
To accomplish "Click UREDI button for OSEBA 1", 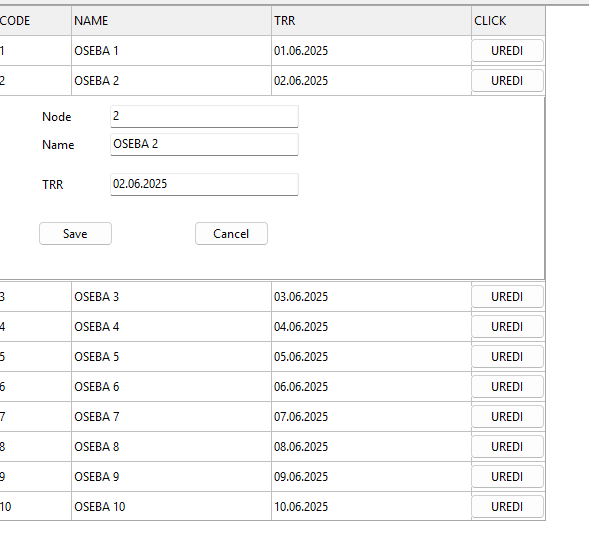I will [507, 51].
